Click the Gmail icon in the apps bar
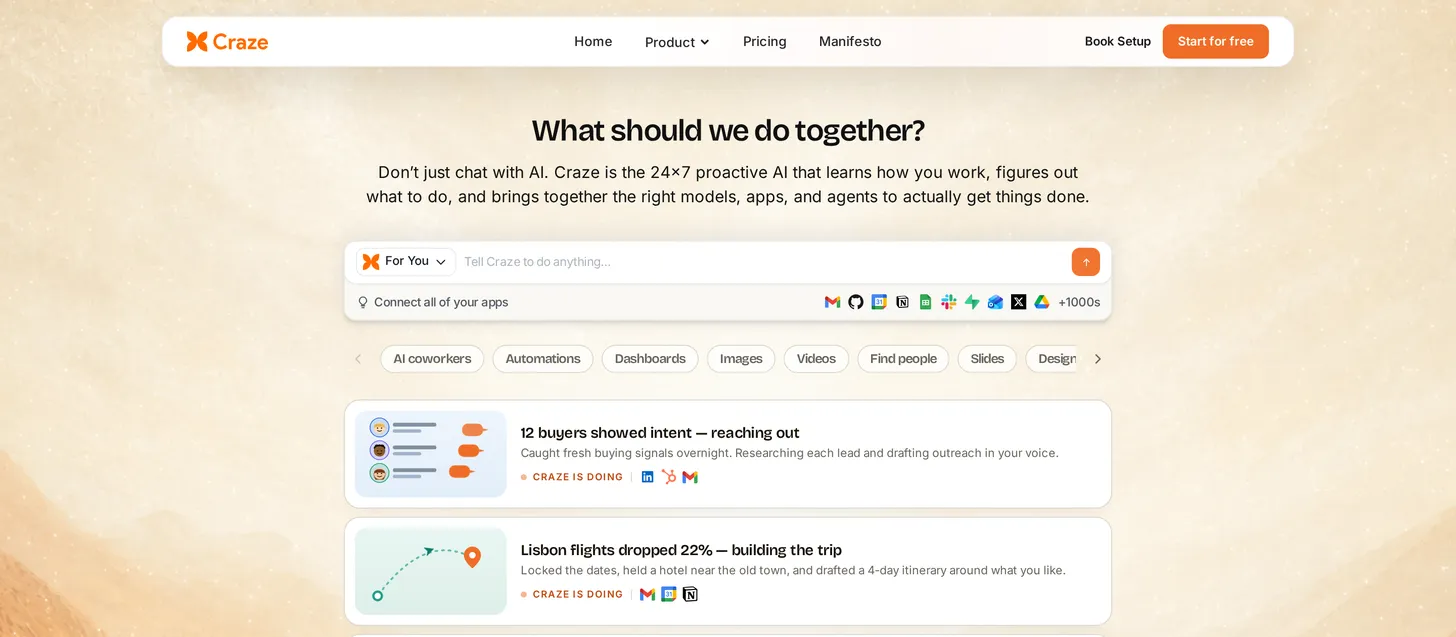The image size is (1456, 637). pyautogui.click(x=832, y=302)
